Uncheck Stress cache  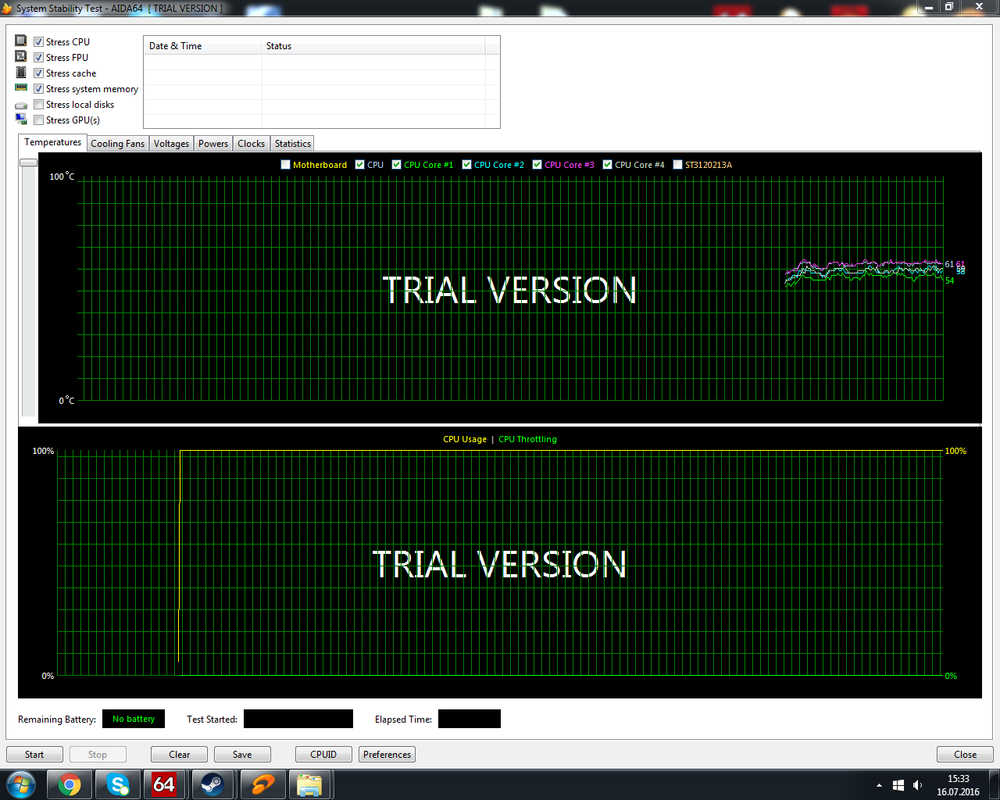click(x=38, y=73)
